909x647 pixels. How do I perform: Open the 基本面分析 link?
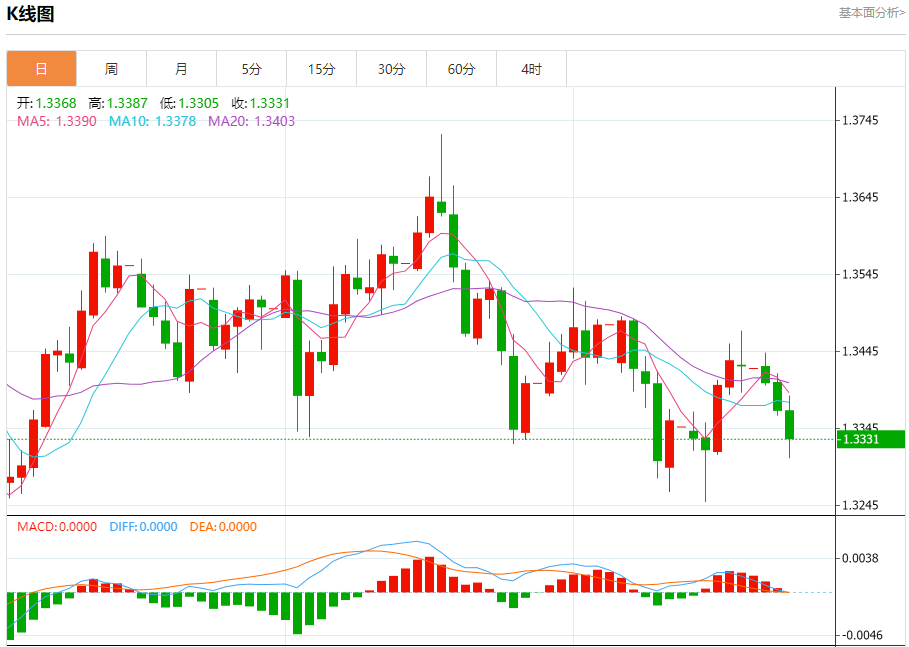pos(871,13)
